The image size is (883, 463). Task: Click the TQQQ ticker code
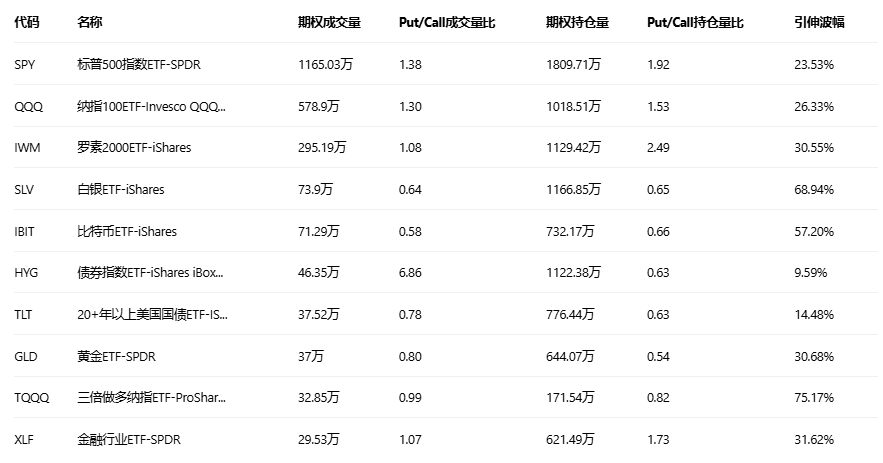pyautogui.click(x=30, y=398)
